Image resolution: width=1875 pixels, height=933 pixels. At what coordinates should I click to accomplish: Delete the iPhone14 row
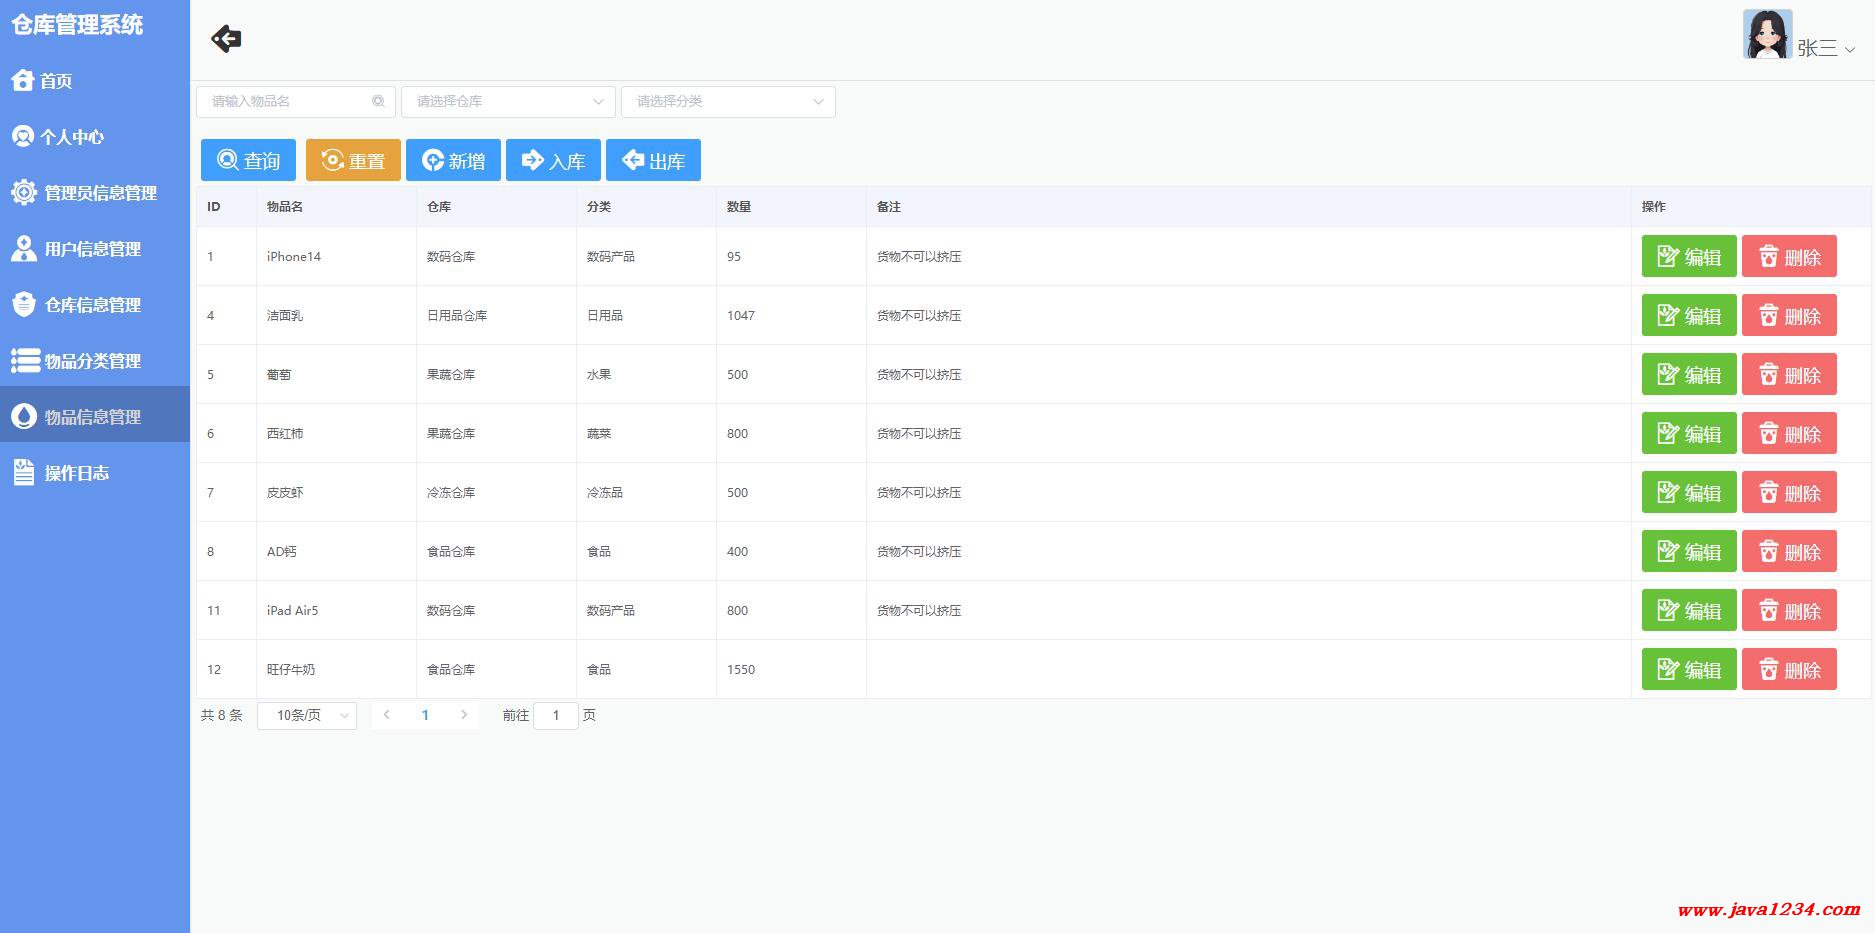click(1789, 256)
